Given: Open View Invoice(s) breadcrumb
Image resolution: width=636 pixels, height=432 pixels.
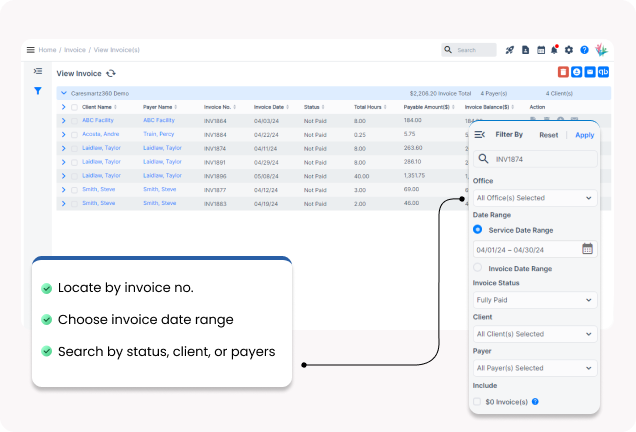Looking at the screenshot, I should (x=116, y=50).
